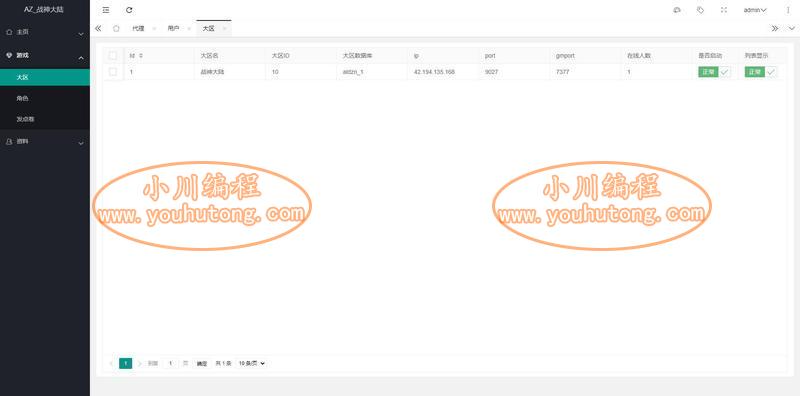Toggle the 列表显示 switch for 战神大陆
Viewport: 800px width, 396px height.
[761, 72]
